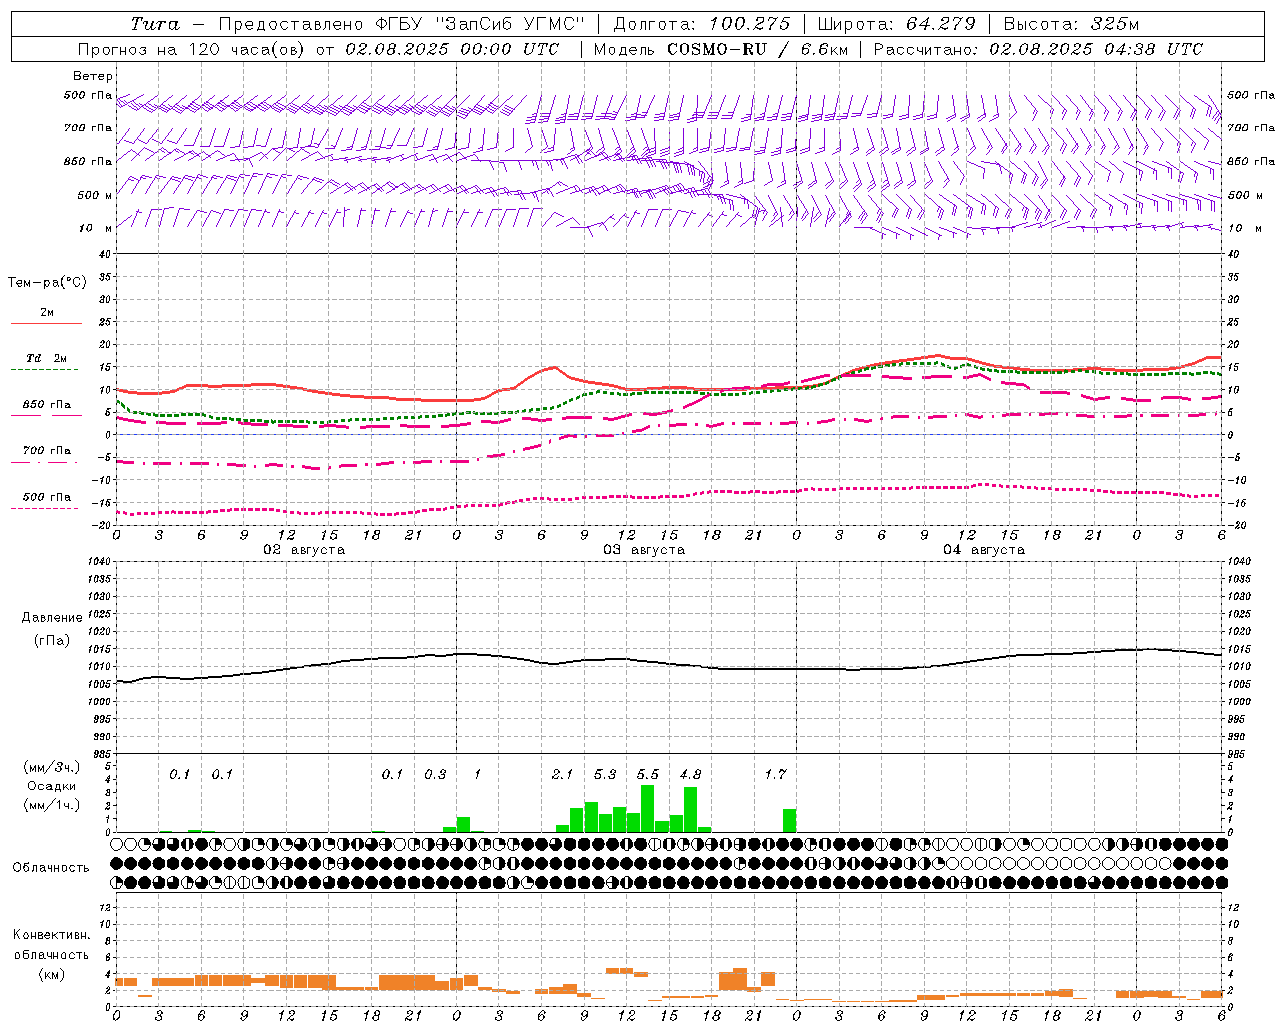
Task: Click the 02 августа date label
Action: 304,550
